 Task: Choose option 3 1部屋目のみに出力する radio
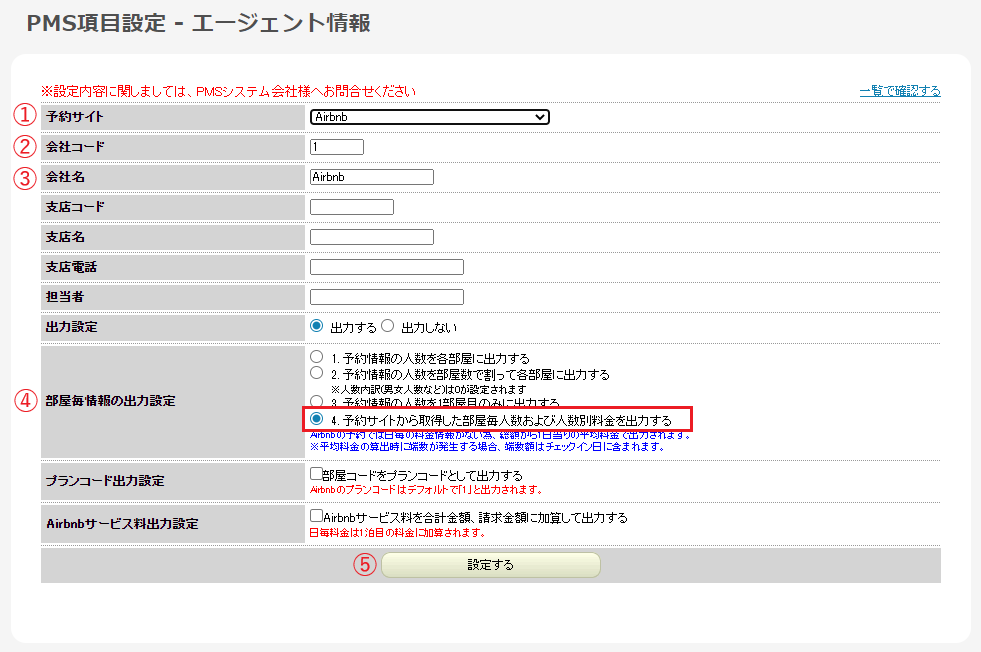pyautogui.click(x=317, y=401)
